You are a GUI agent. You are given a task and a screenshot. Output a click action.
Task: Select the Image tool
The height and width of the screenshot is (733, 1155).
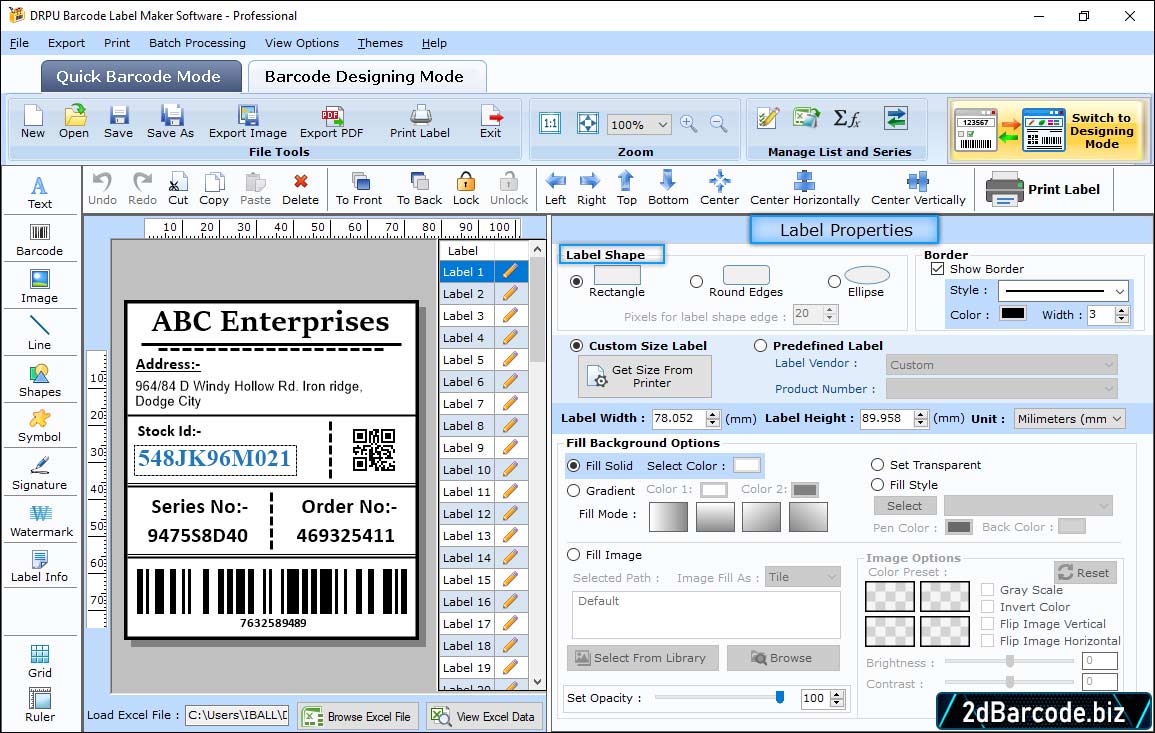(x=40, y=287)
